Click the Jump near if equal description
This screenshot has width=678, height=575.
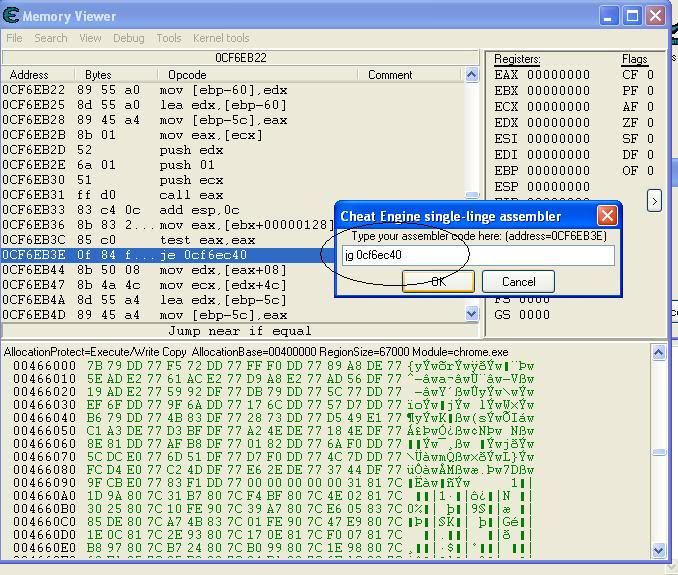coord(240,331)
